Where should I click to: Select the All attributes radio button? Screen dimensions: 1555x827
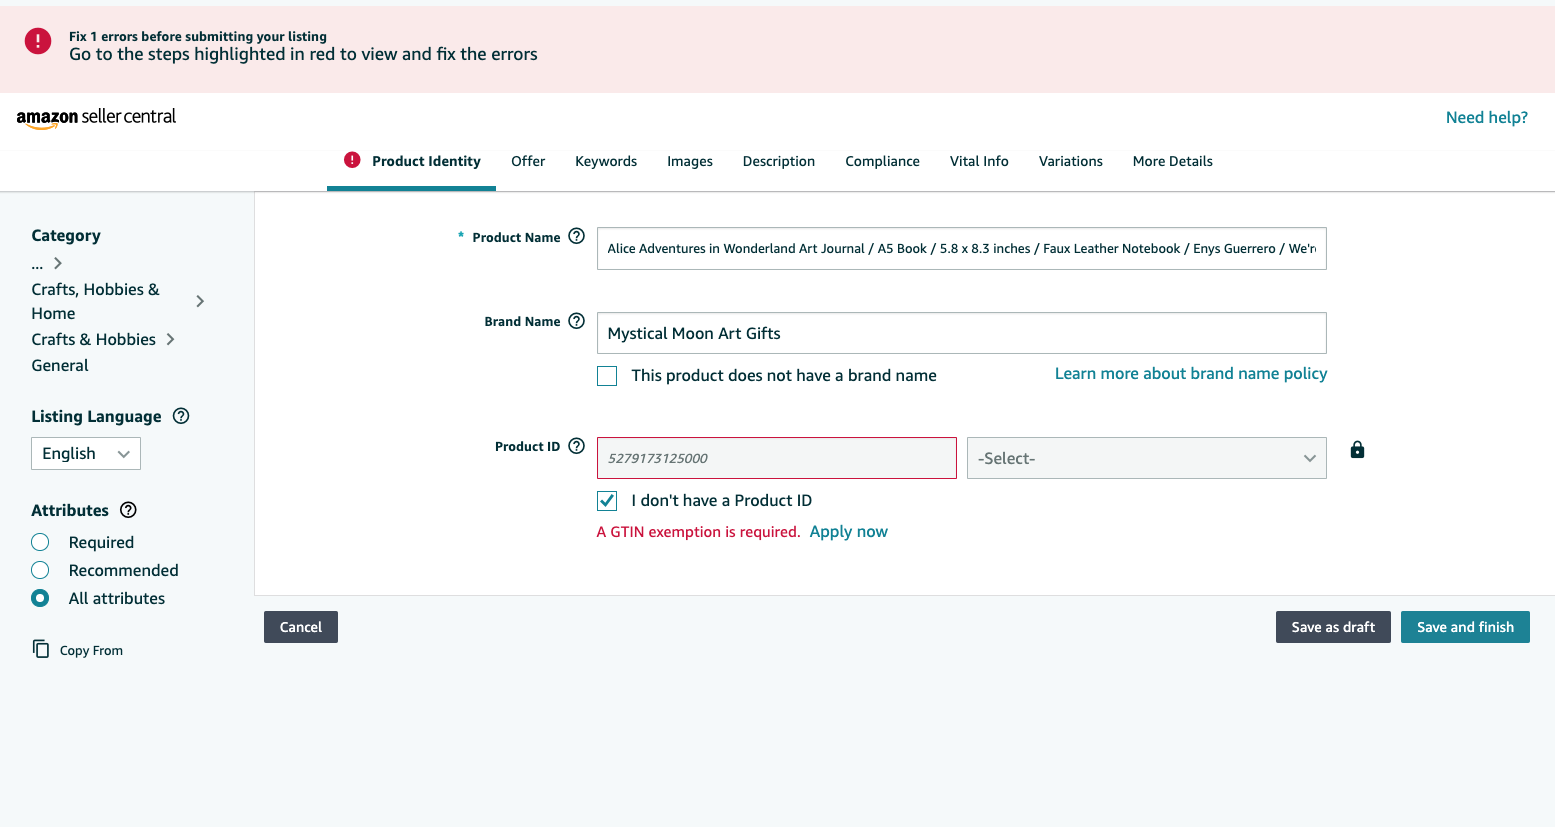click(x=40, y=598)
